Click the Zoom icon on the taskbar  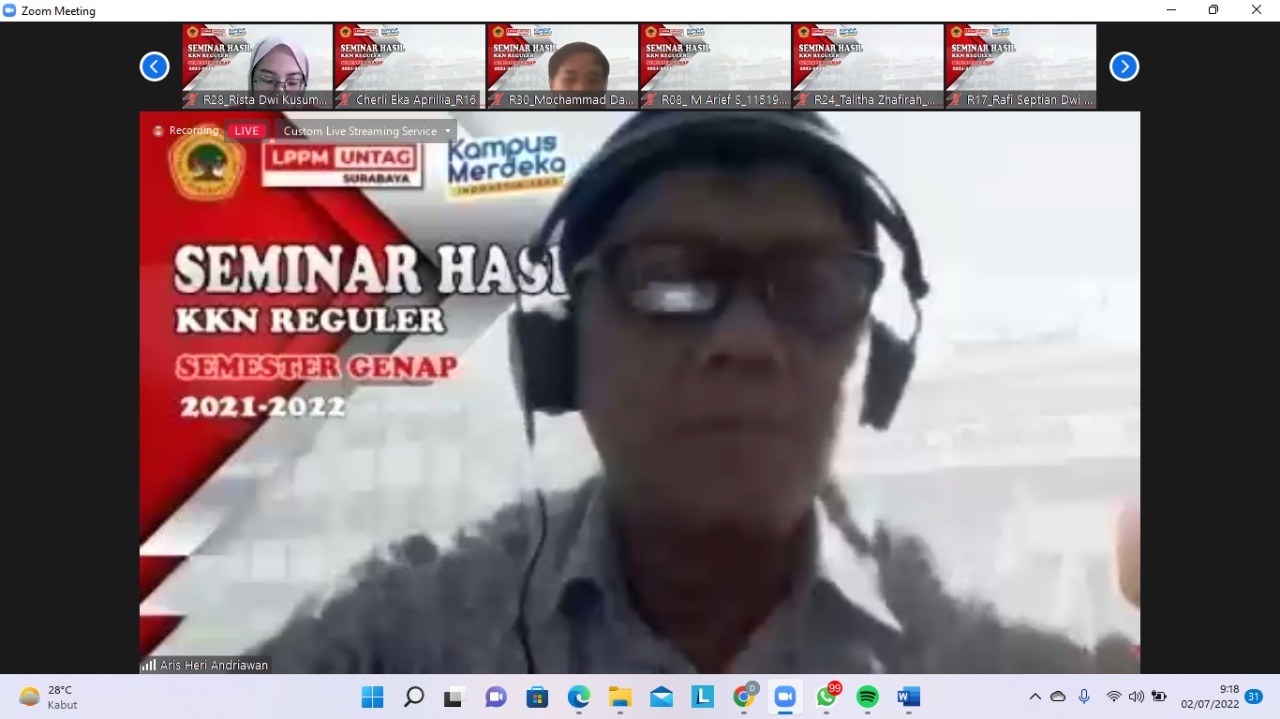[x=785, y=697]
